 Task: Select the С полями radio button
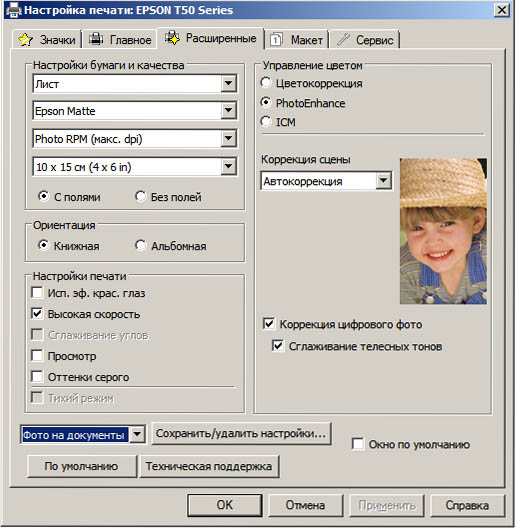(43, 196)
